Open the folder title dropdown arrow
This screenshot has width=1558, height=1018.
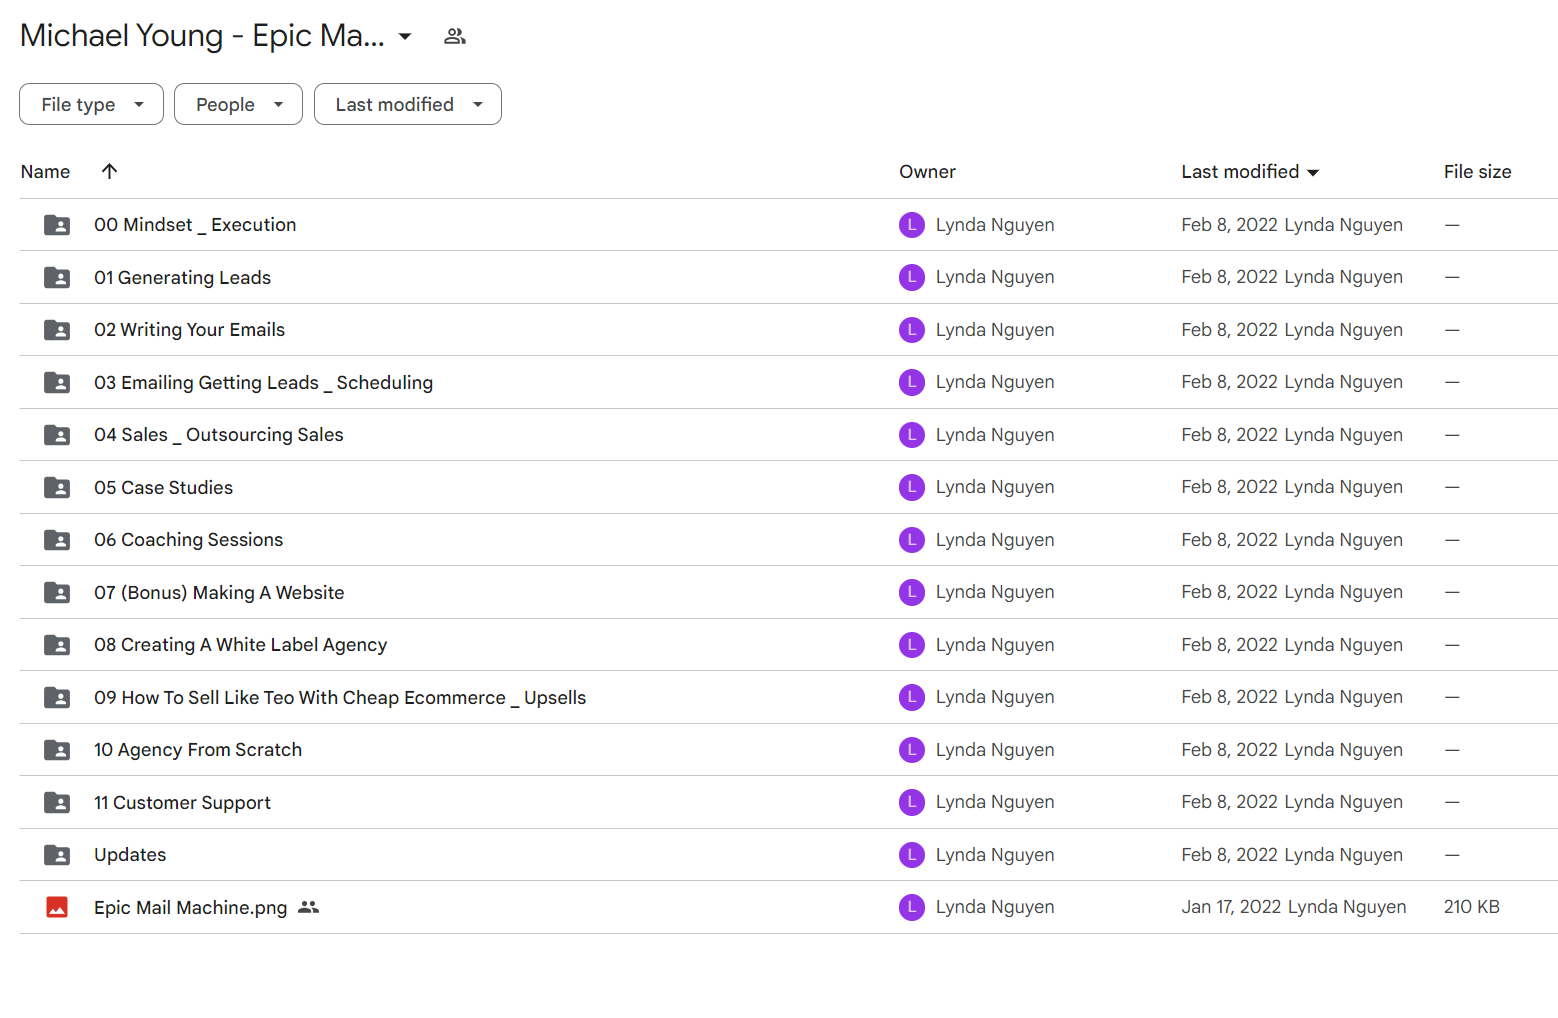405,36
